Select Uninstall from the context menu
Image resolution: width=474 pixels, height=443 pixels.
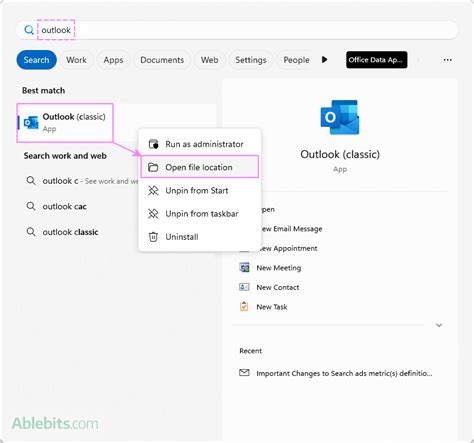click(199, 237)
